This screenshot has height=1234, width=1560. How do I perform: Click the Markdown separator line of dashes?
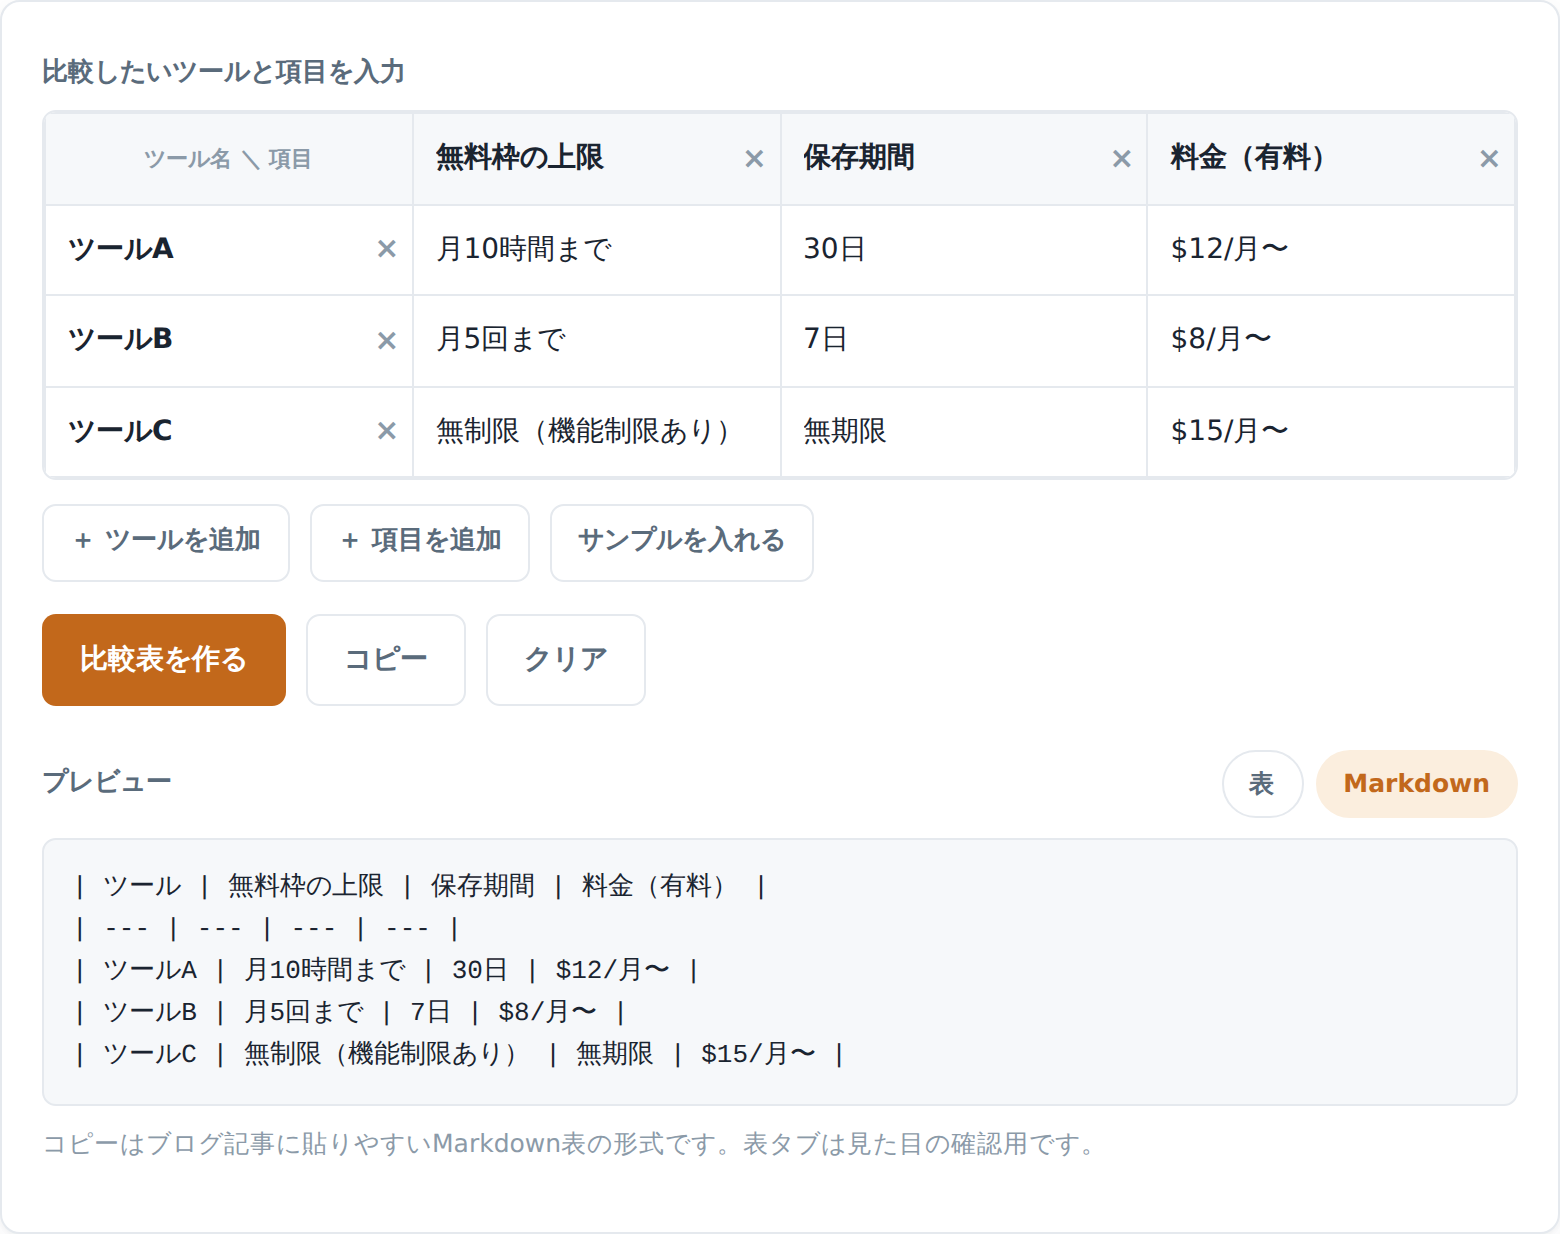(267, 928)
